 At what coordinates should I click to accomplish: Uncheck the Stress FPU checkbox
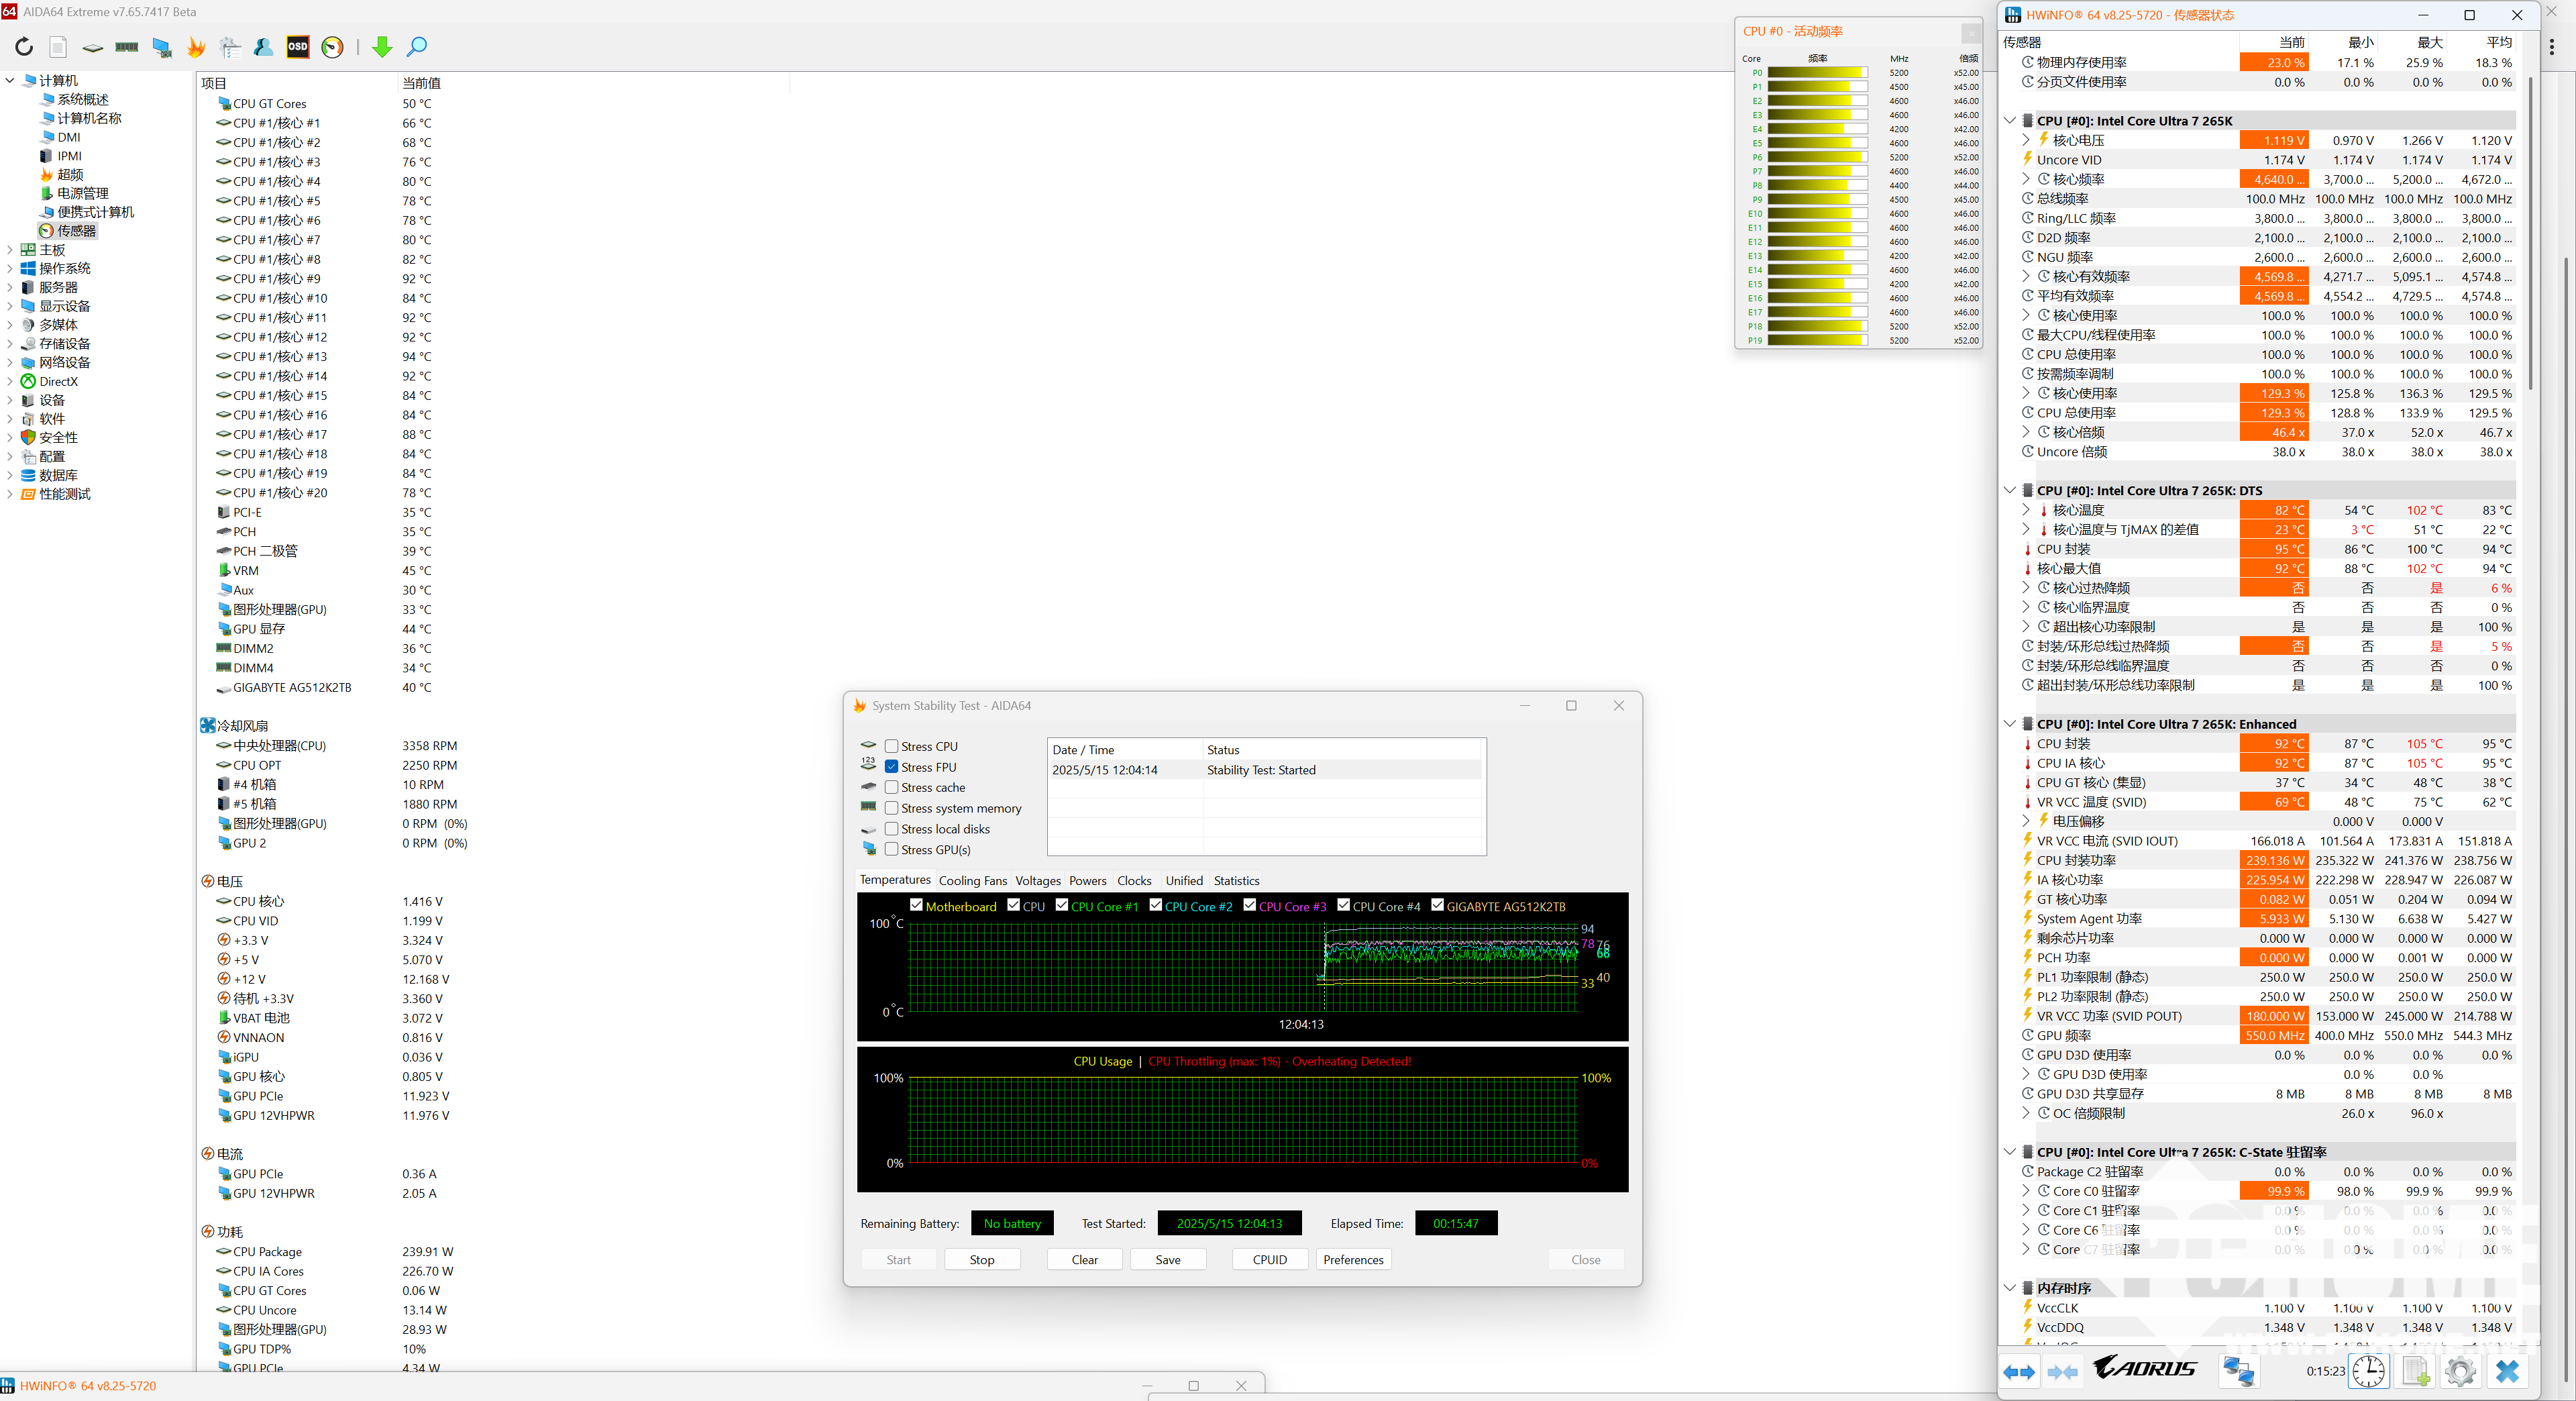(x=891, y=767)
